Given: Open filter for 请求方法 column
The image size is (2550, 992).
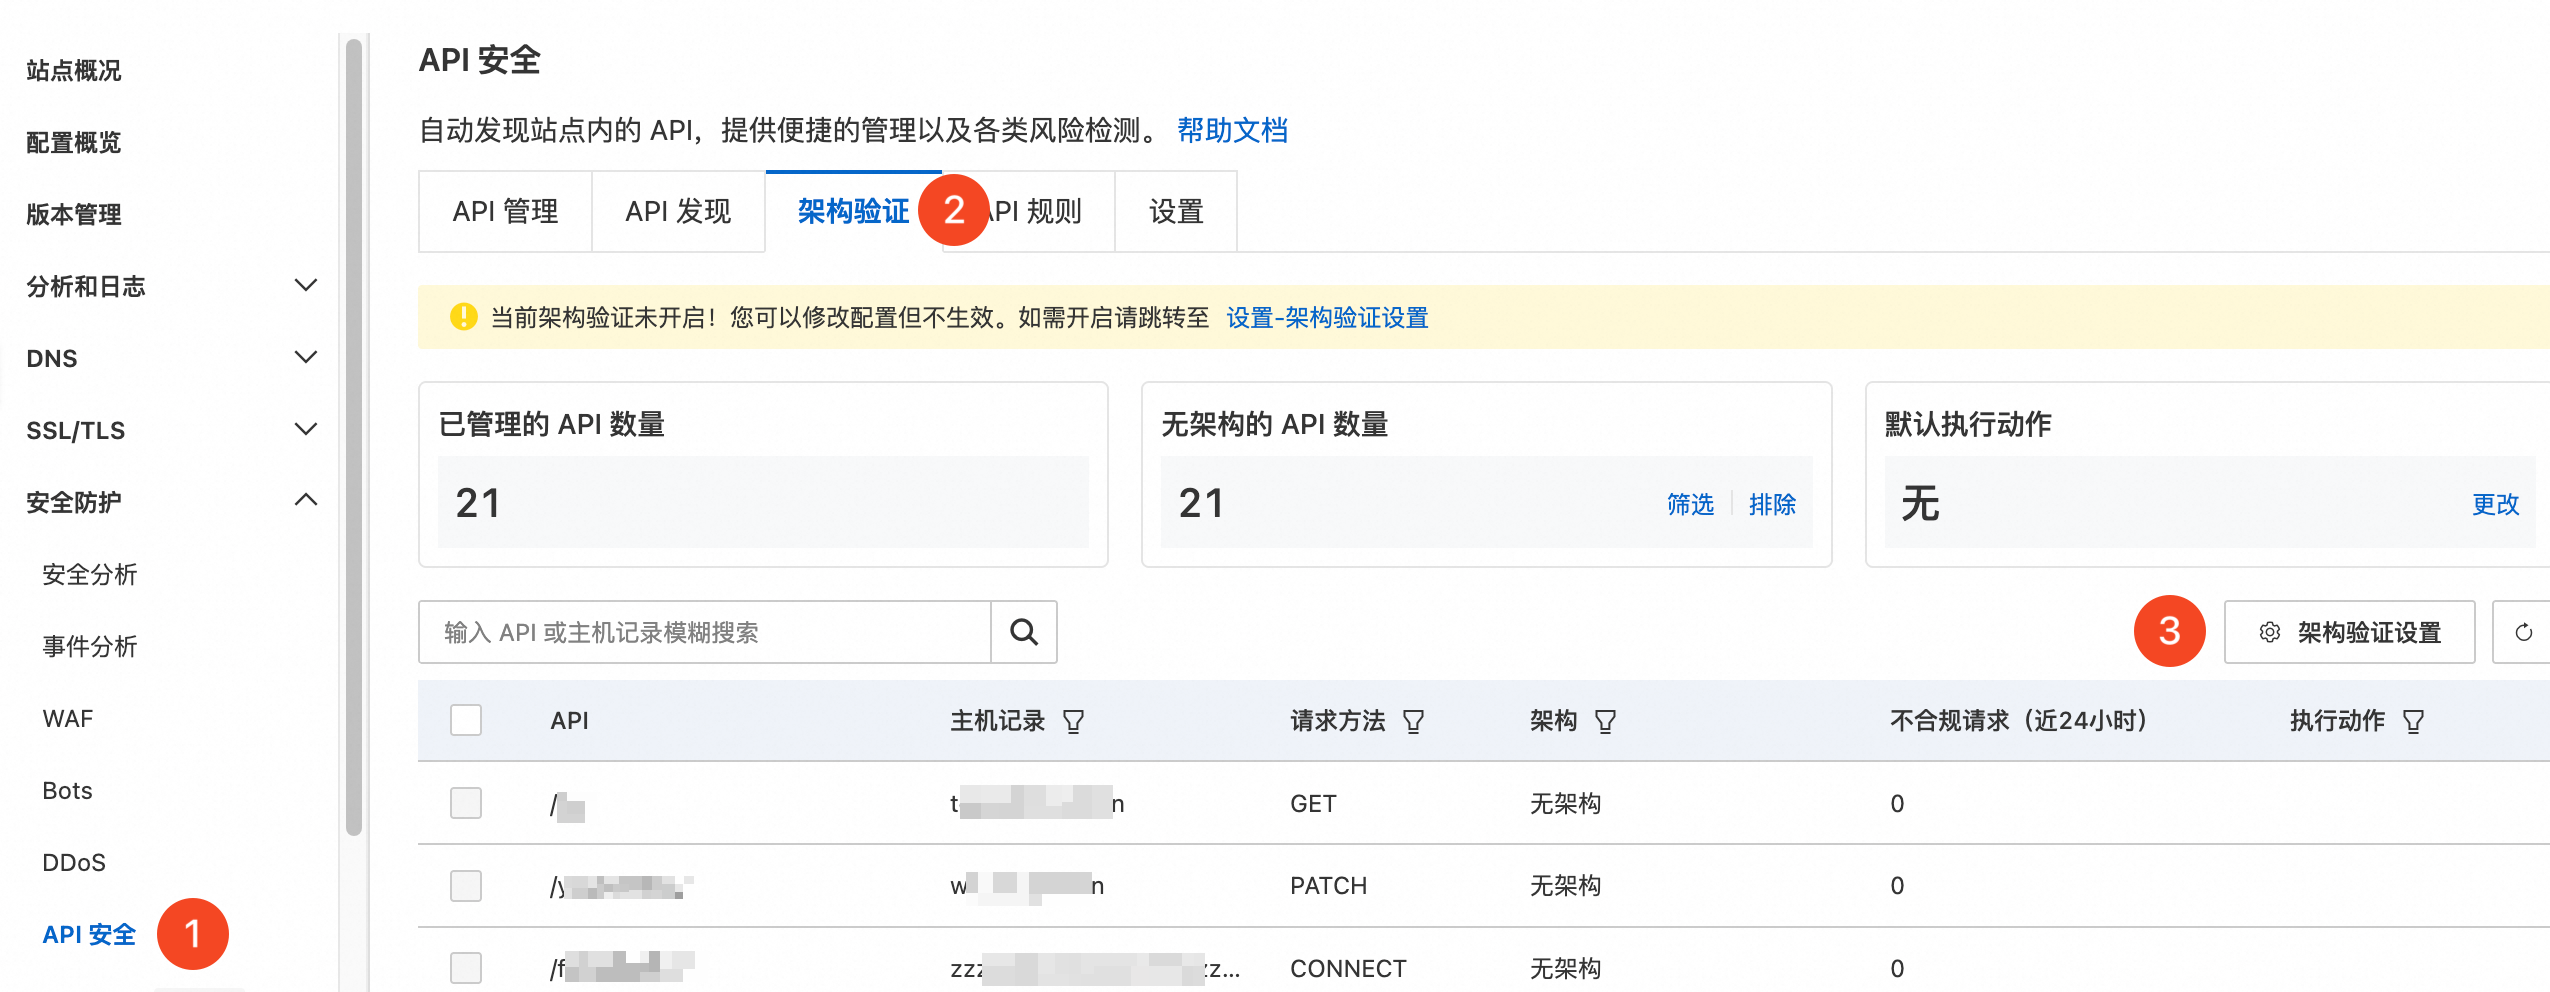Looking at the screenshot, I should [x=1413, y=721].
